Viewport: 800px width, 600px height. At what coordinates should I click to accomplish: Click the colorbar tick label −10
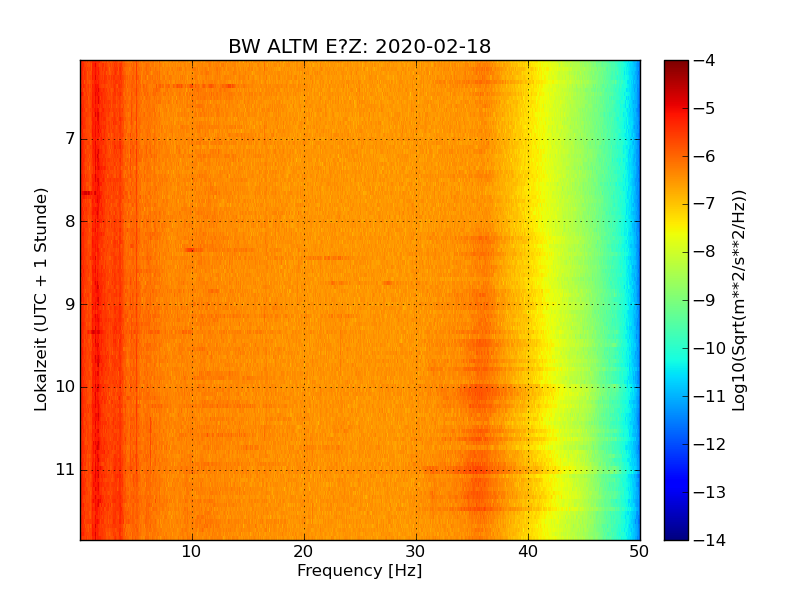tap(710, 348)
